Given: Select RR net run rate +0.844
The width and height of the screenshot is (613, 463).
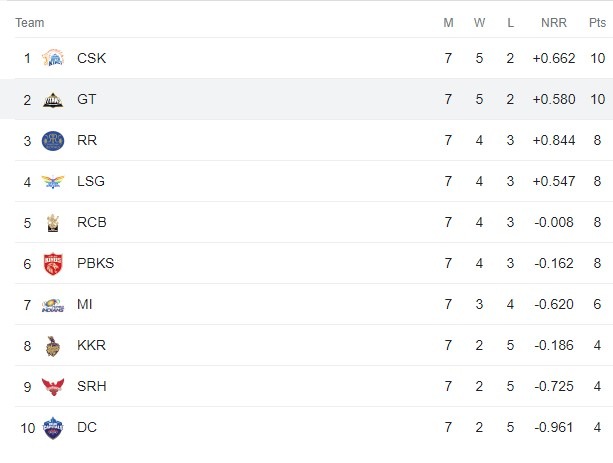Looking at the screenshot, I should click(554, 140).
